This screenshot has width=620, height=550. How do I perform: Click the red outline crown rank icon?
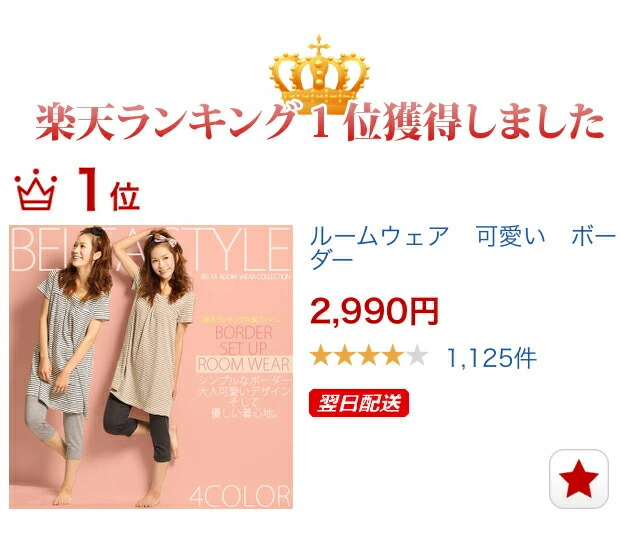point(36,189)
